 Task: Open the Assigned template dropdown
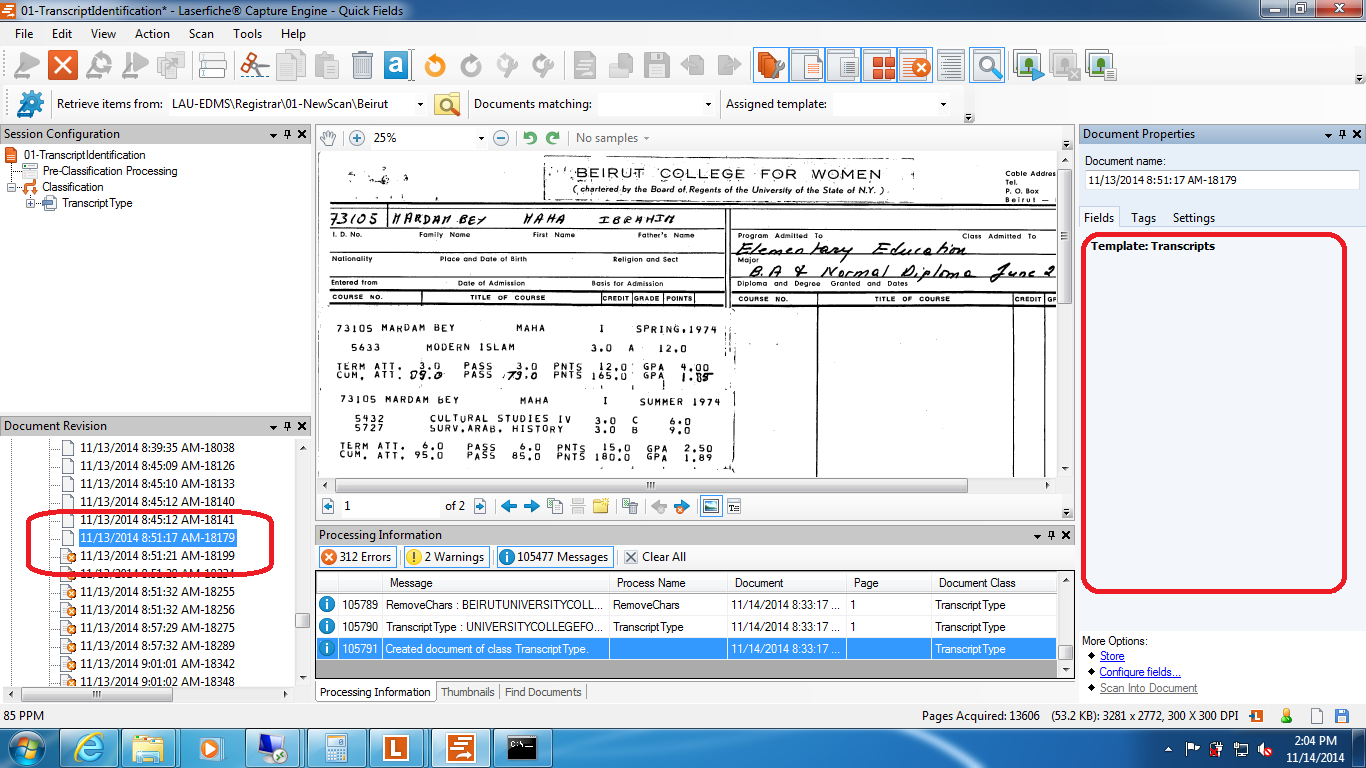click(942, 104)
